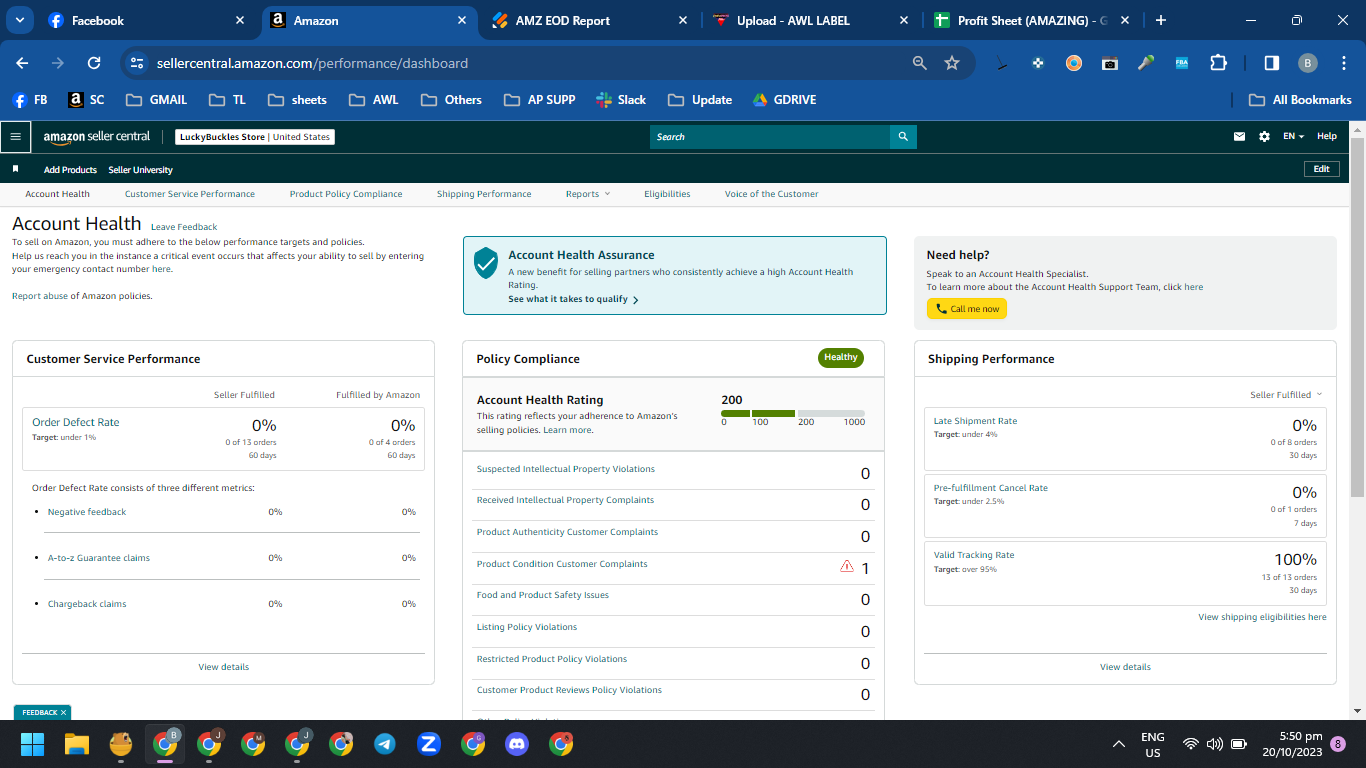Open Seller Fulfilled dropdown in Shipping Performance
Image resolution: width=1366 pixels, height=768 pixels.
point(1286,395)
